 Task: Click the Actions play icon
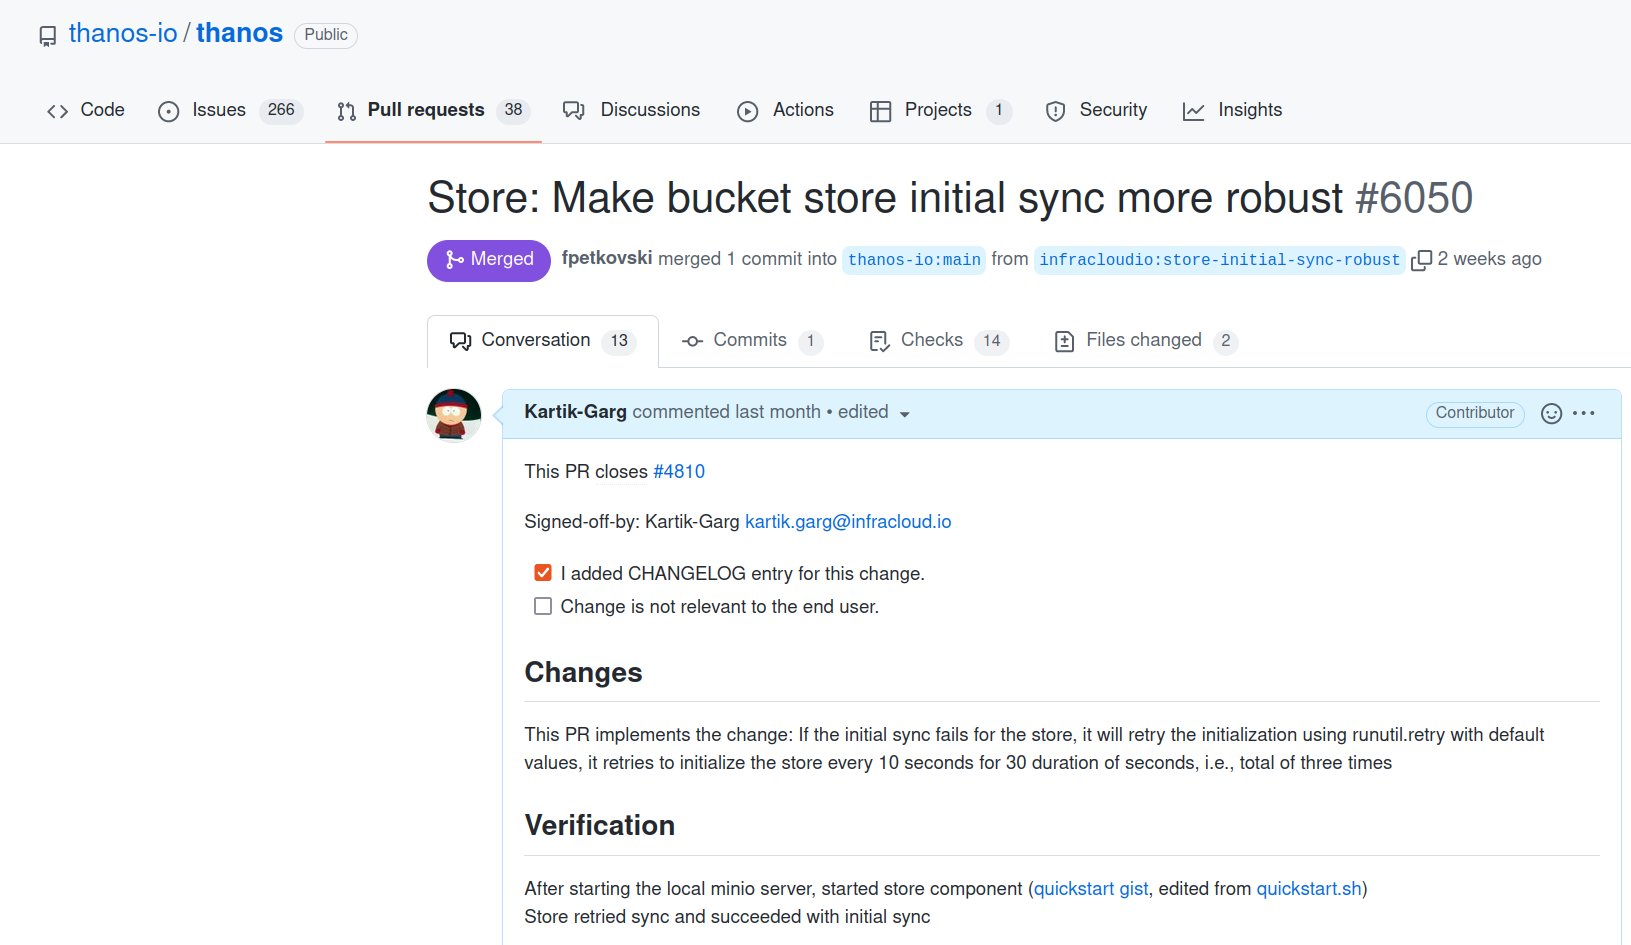[747, 110]
